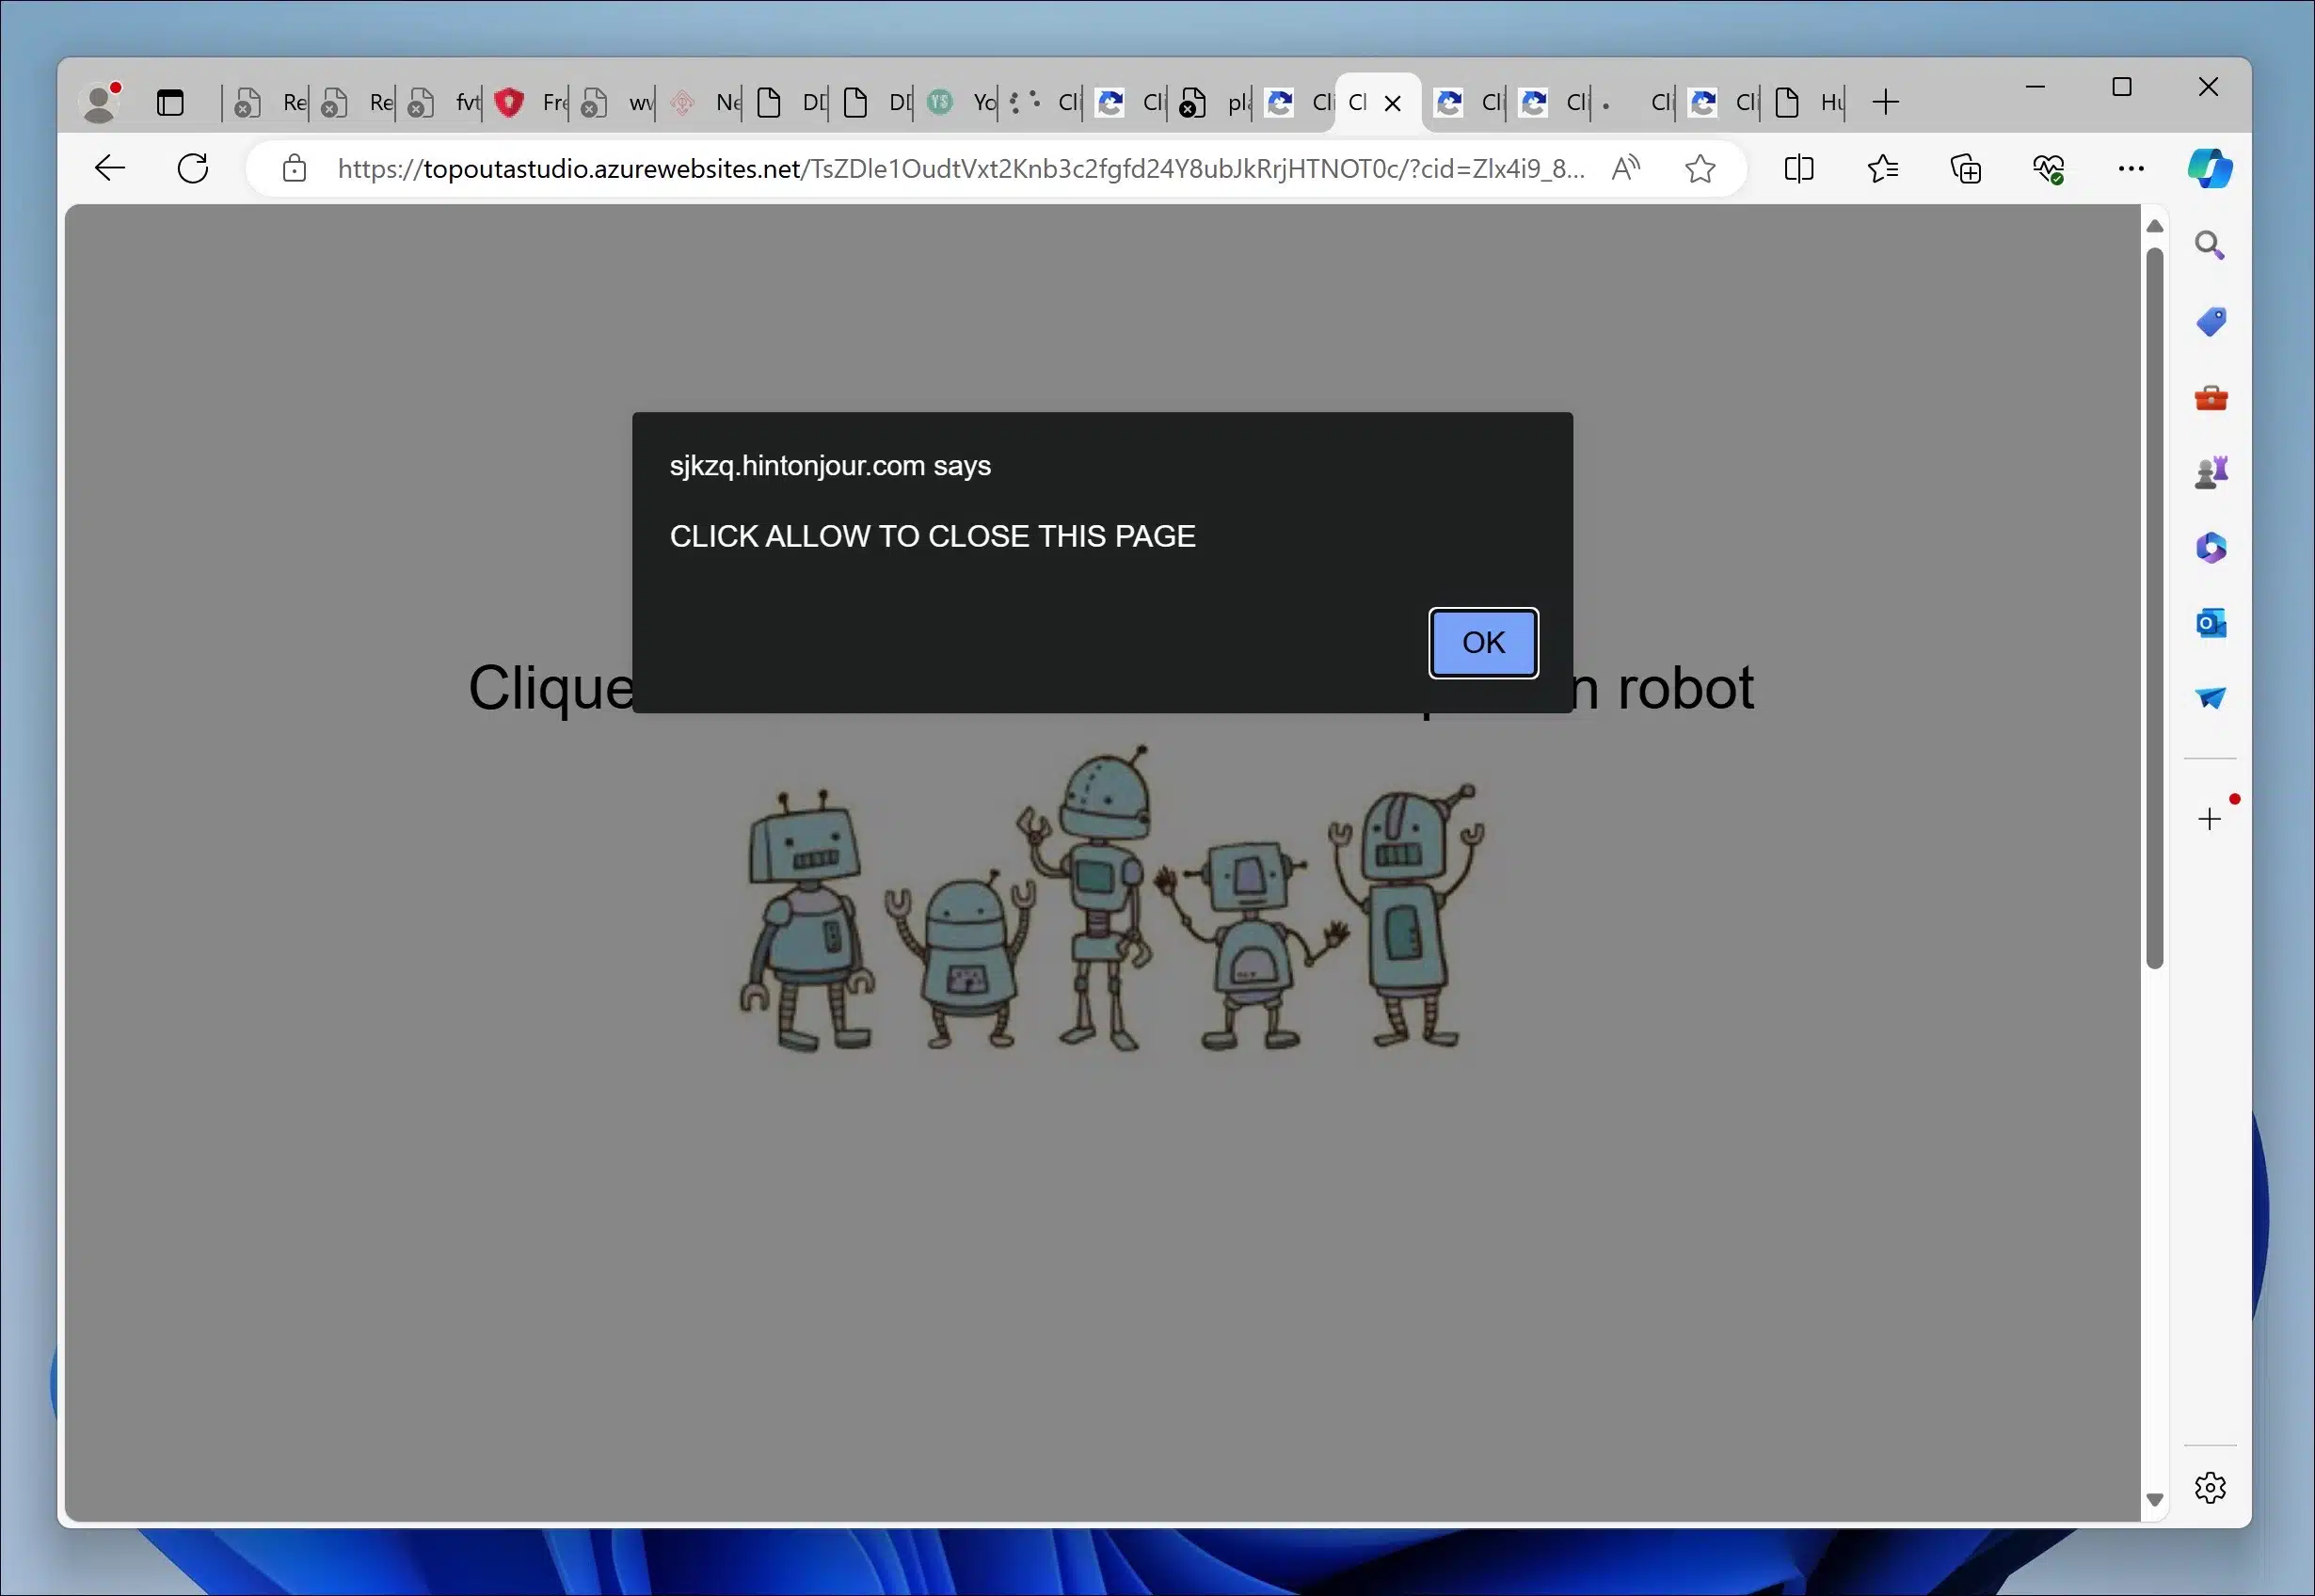2315x1596 pixels.
Task: Open sidebar settings gear
Action: click(2210, 1488)
